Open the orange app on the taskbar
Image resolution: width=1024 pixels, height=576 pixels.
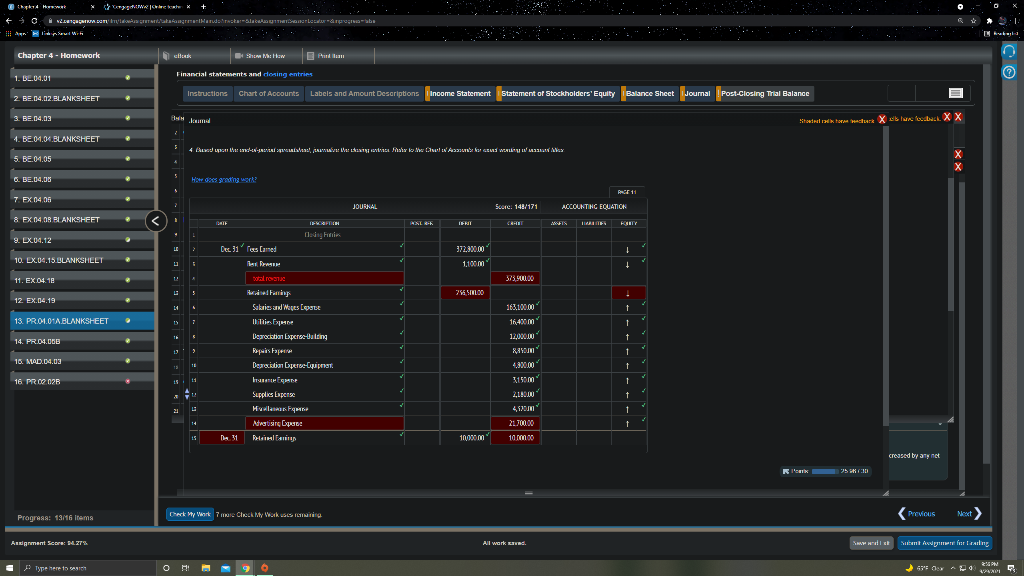[x=264, y=568]
